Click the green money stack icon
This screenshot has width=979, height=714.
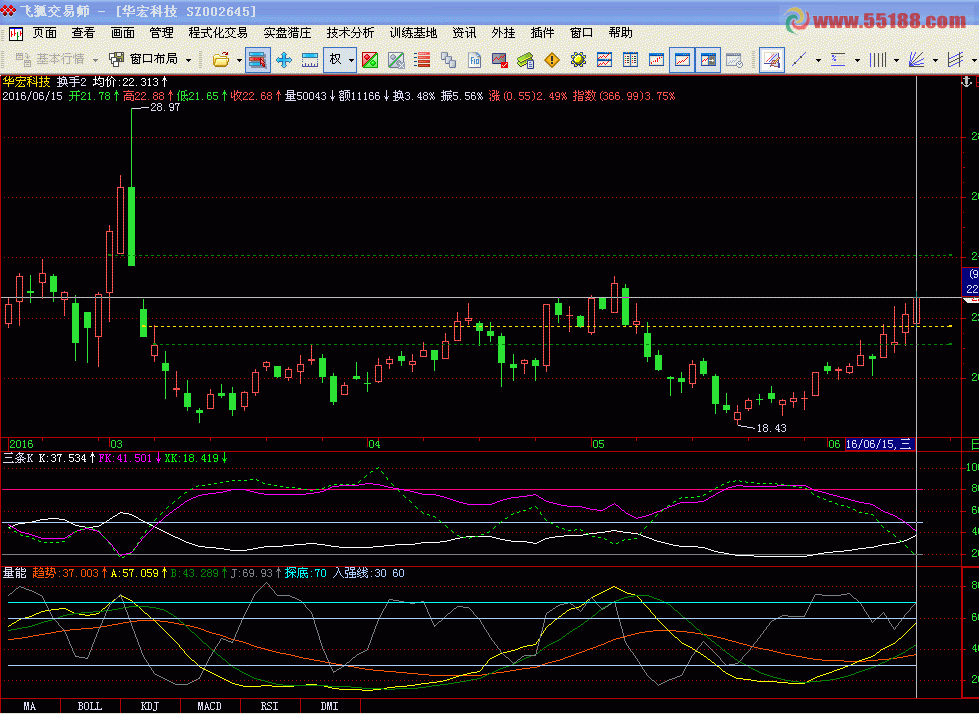pos(526,60)
